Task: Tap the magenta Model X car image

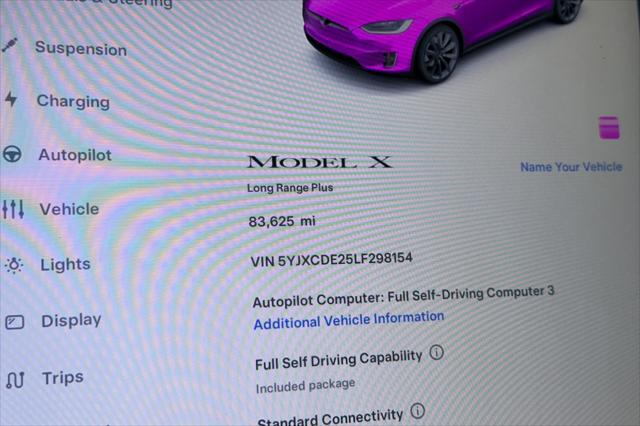Action: click(x=443, y=38)
